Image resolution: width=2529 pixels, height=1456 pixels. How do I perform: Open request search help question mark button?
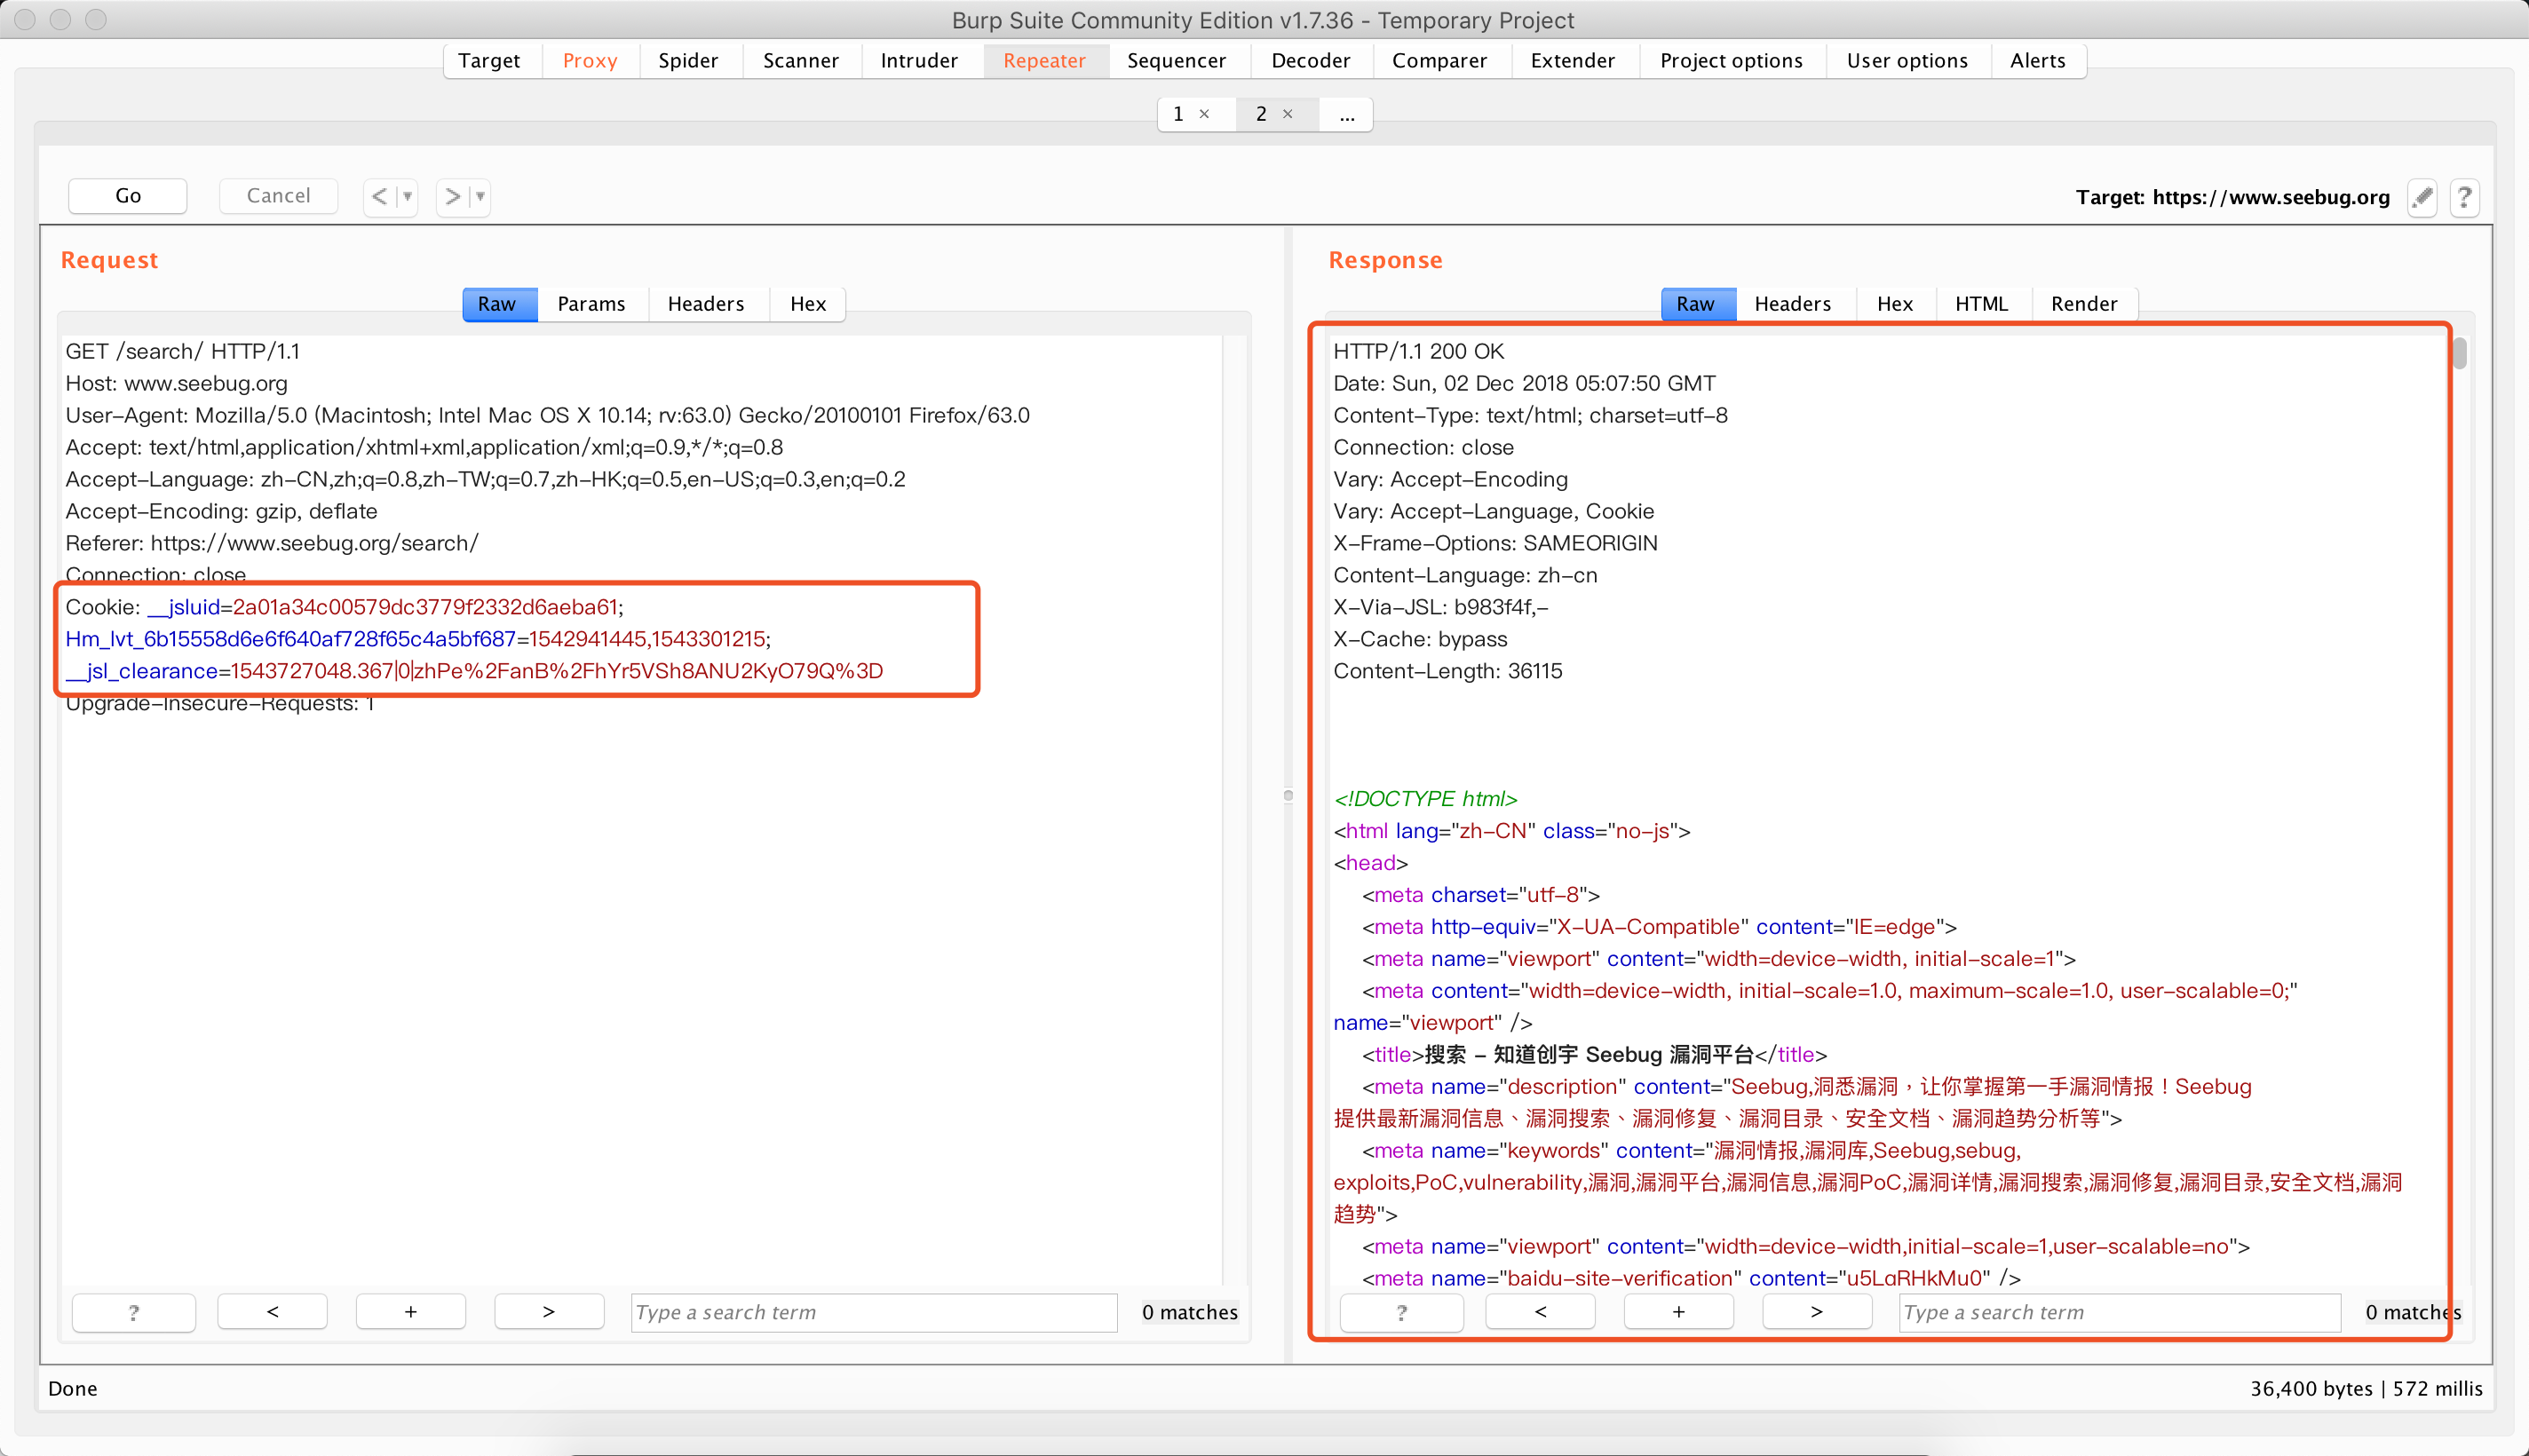click(x=134, y=1312)
